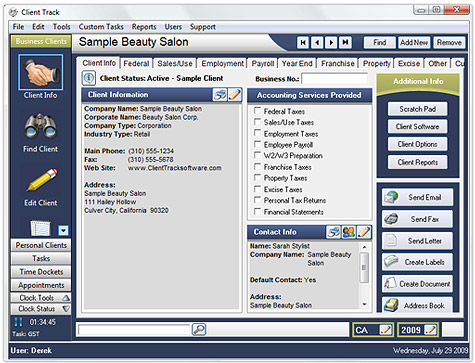Check Personal Tax Returns
Screen dimensions: 475x363
257,200
